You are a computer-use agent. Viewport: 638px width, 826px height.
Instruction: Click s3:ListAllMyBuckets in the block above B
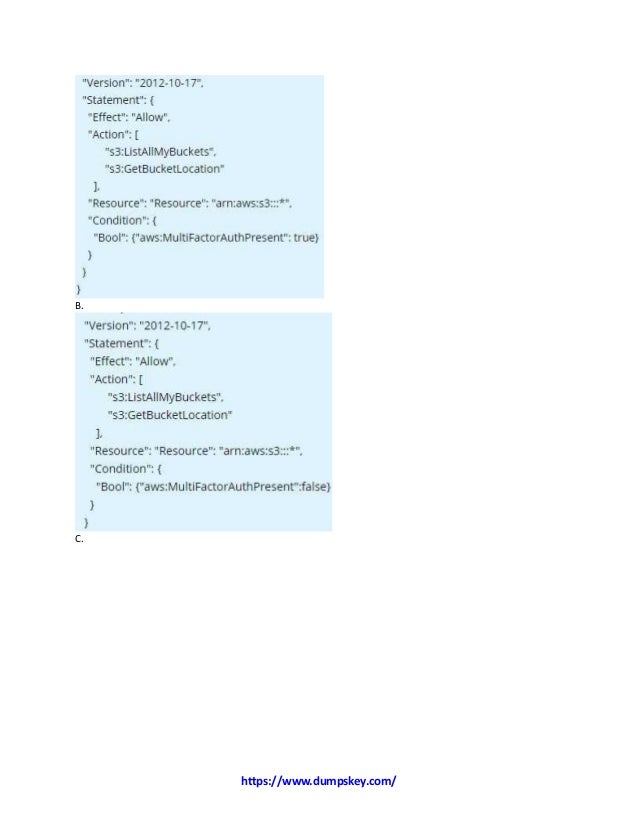coord(161,152)
